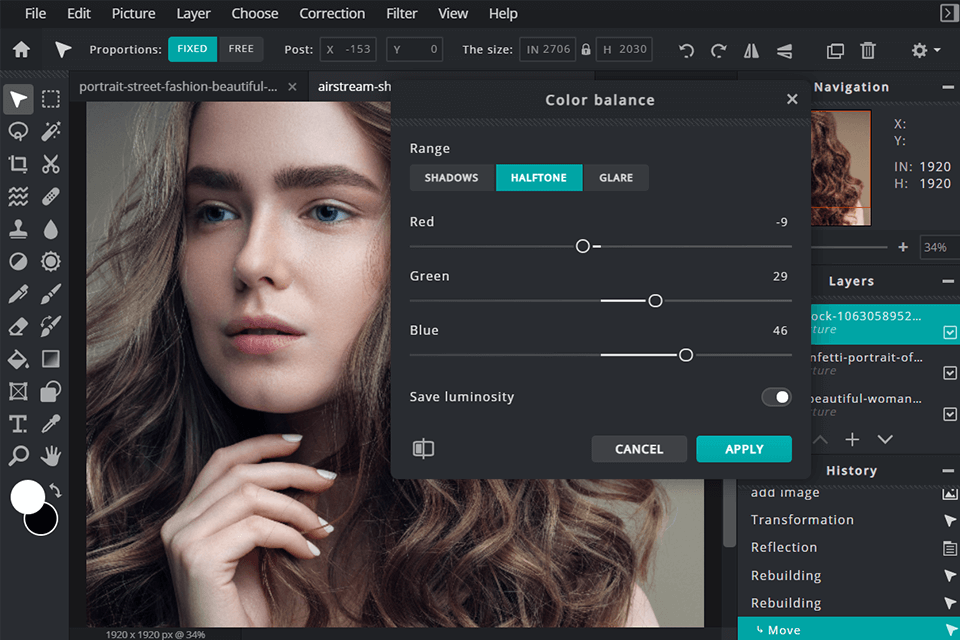Collapse the History panel
The image size is (960, 640).
pos(947,471)
